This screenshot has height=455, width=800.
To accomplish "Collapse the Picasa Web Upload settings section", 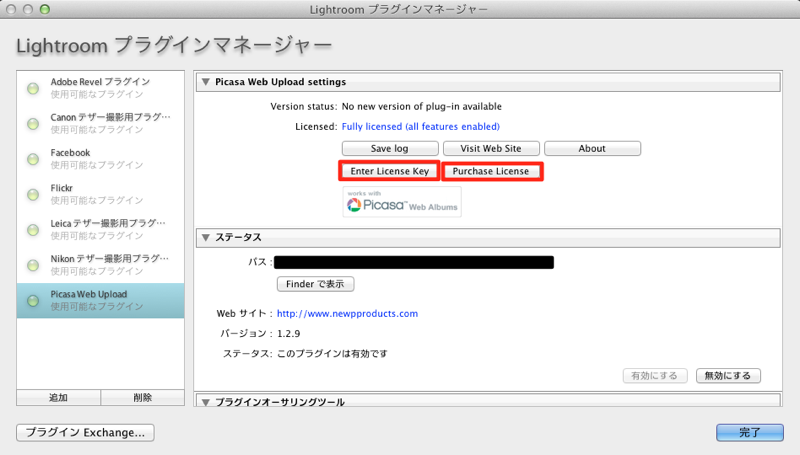I will coord(206,82).
